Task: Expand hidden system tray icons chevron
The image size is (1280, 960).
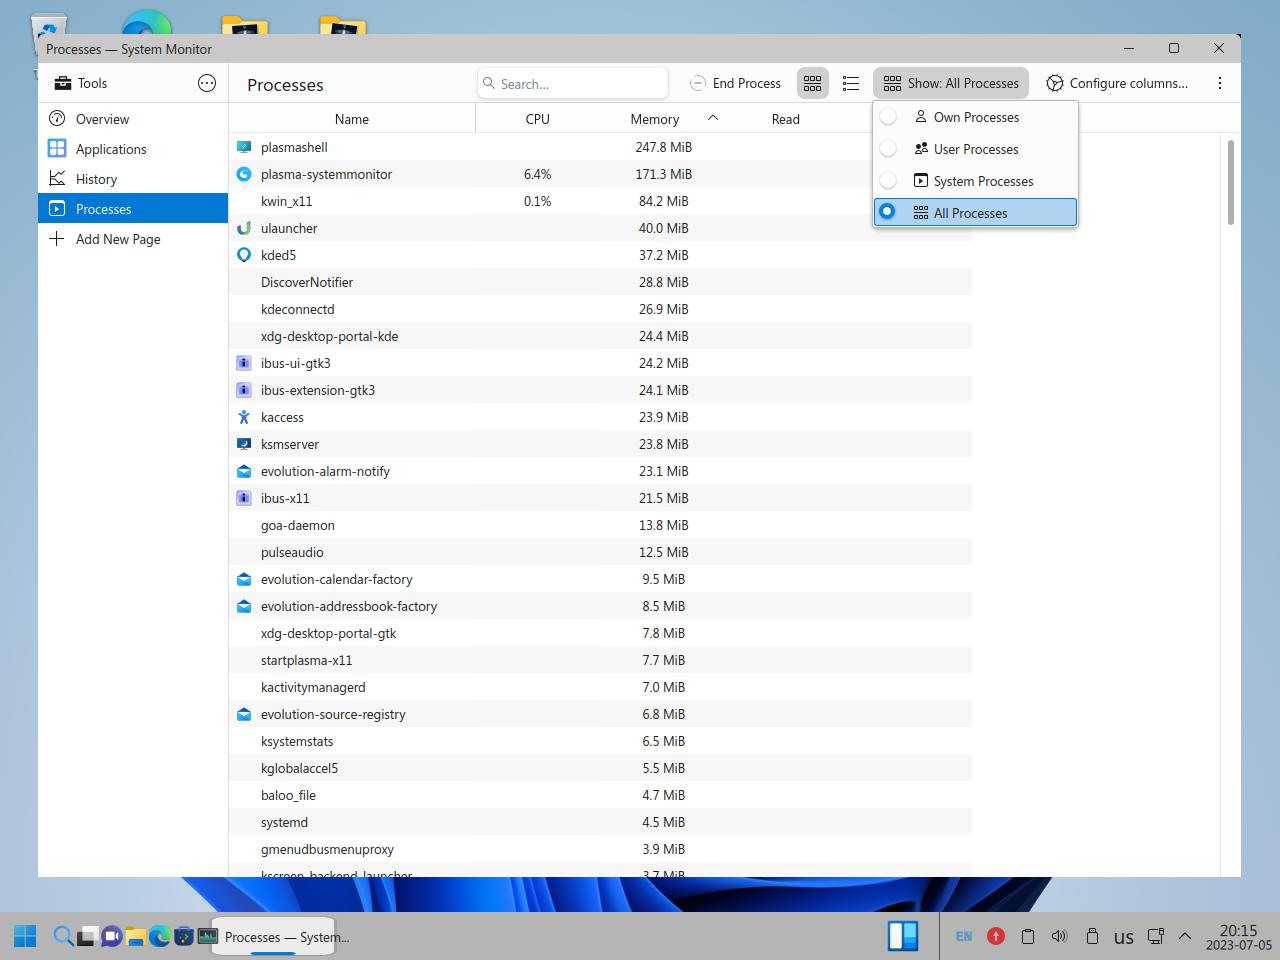Action: point(1185,936)
